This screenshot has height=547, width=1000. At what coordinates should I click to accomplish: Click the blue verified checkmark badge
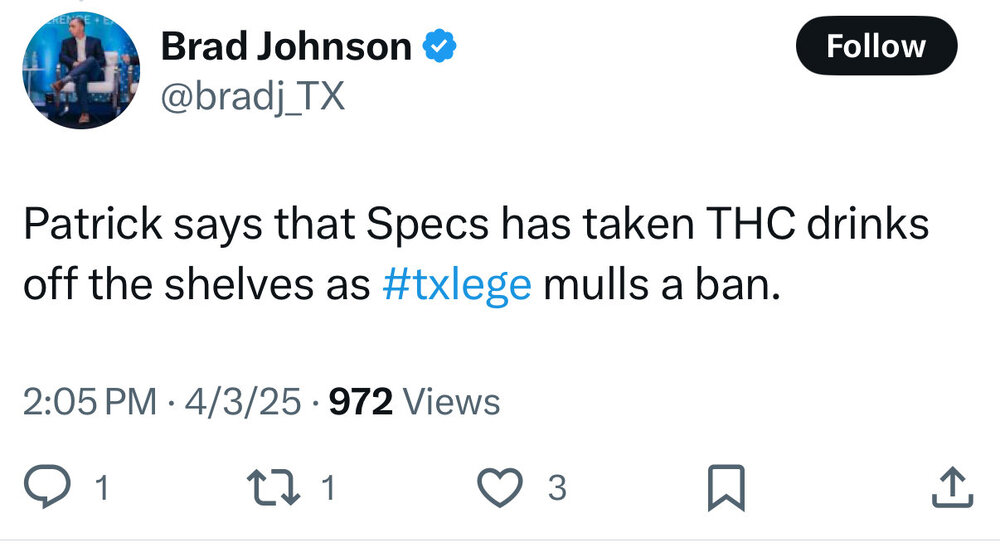coord(441,46)
